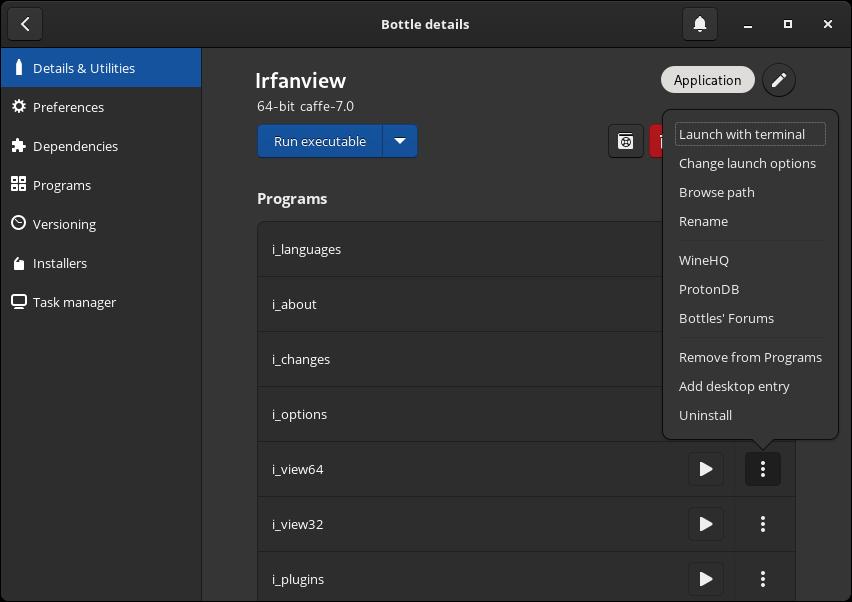Click the Programs section heading
852x602 pixels.
pos(292,199)
